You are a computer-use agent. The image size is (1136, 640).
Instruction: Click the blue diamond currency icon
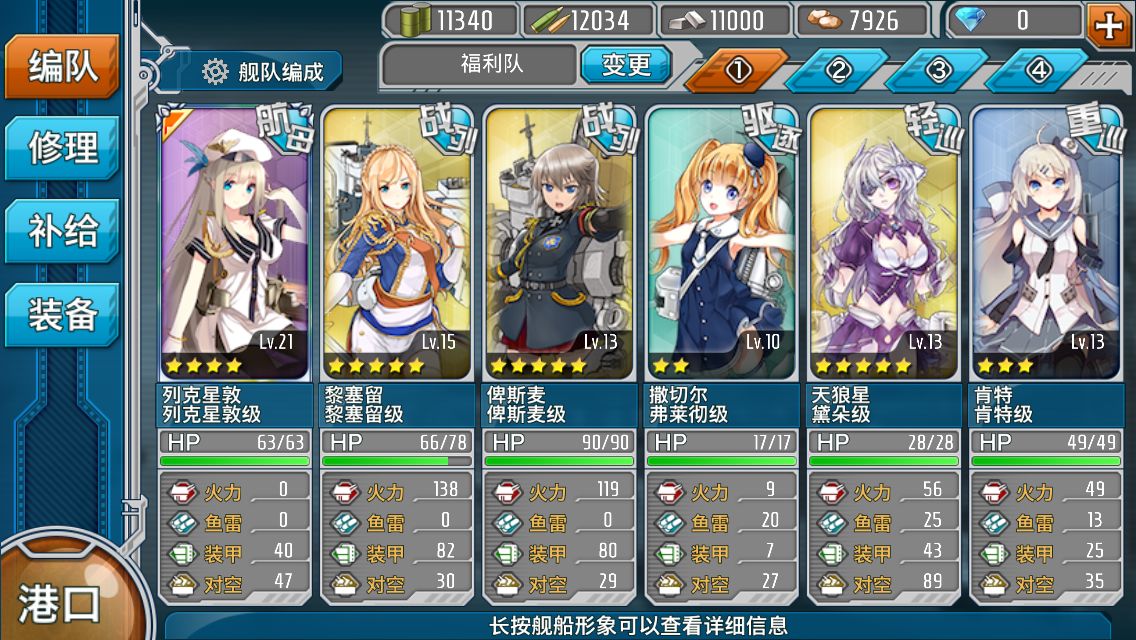pyautogui.click(x=971, y=20)
